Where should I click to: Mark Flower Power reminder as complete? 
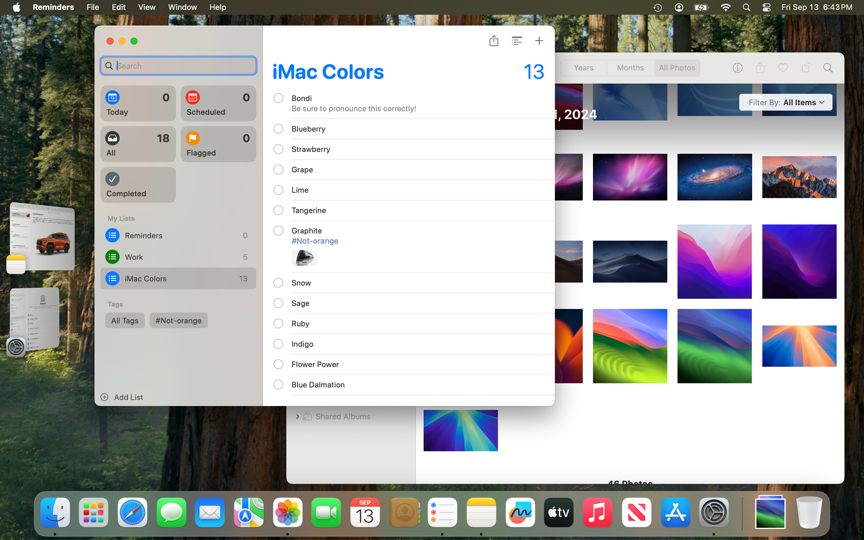click(278, 364)
